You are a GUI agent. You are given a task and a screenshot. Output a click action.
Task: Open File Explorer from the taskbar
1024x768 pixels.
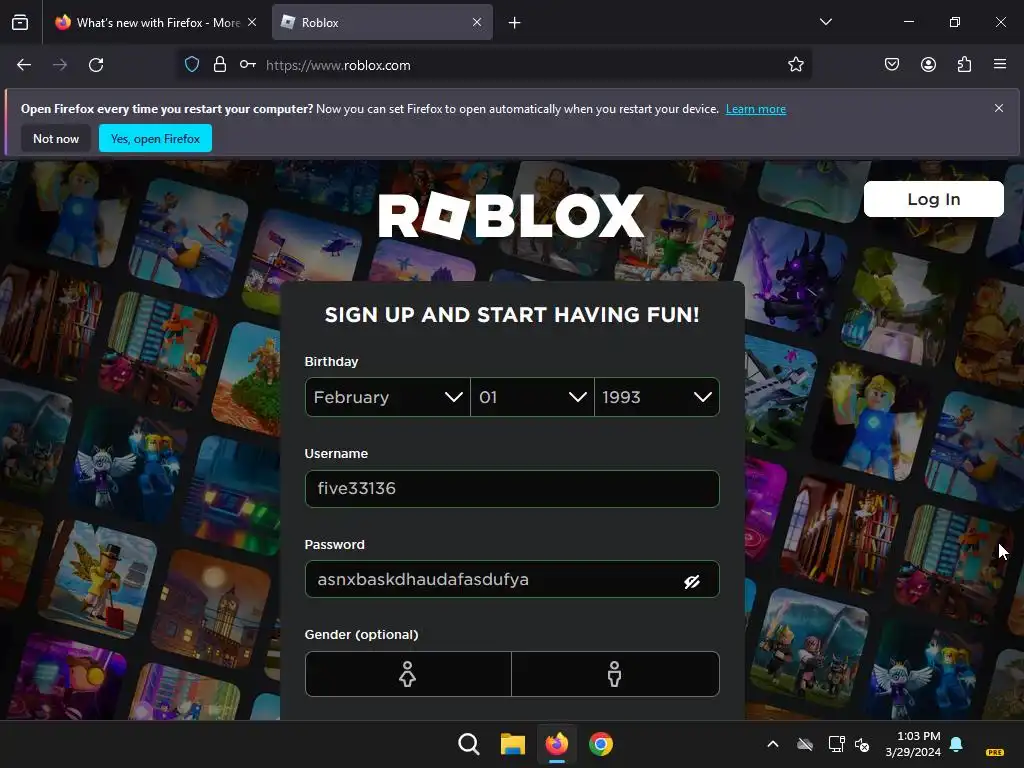click(x=513, y=744)
